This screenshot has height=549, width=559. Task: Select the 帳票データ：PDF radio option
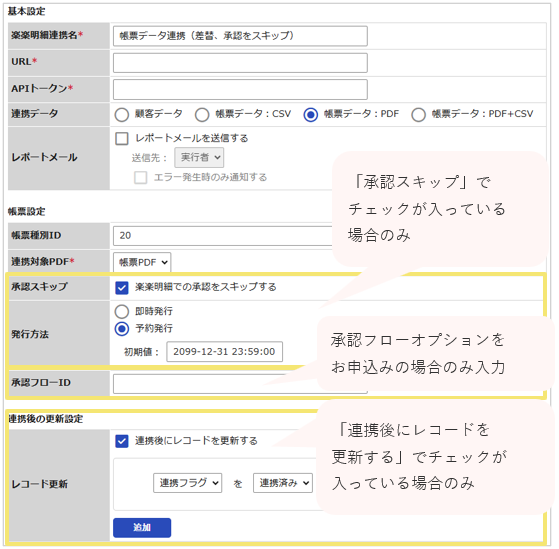coord(311,115)
